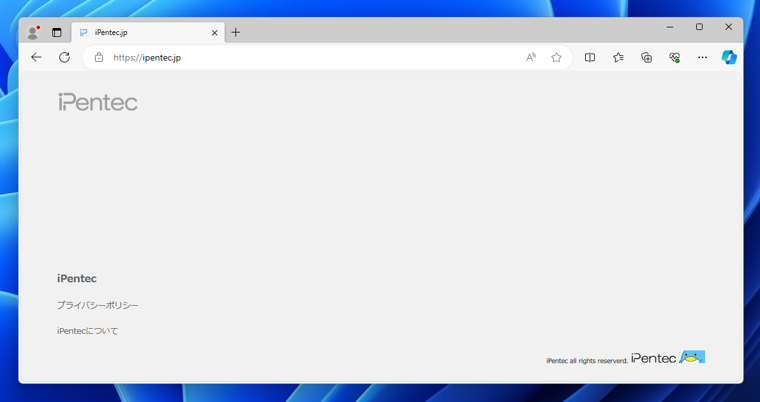This screenshot has width=760, height=402.
Task: Open Collections panel
Action: point(646,57)
